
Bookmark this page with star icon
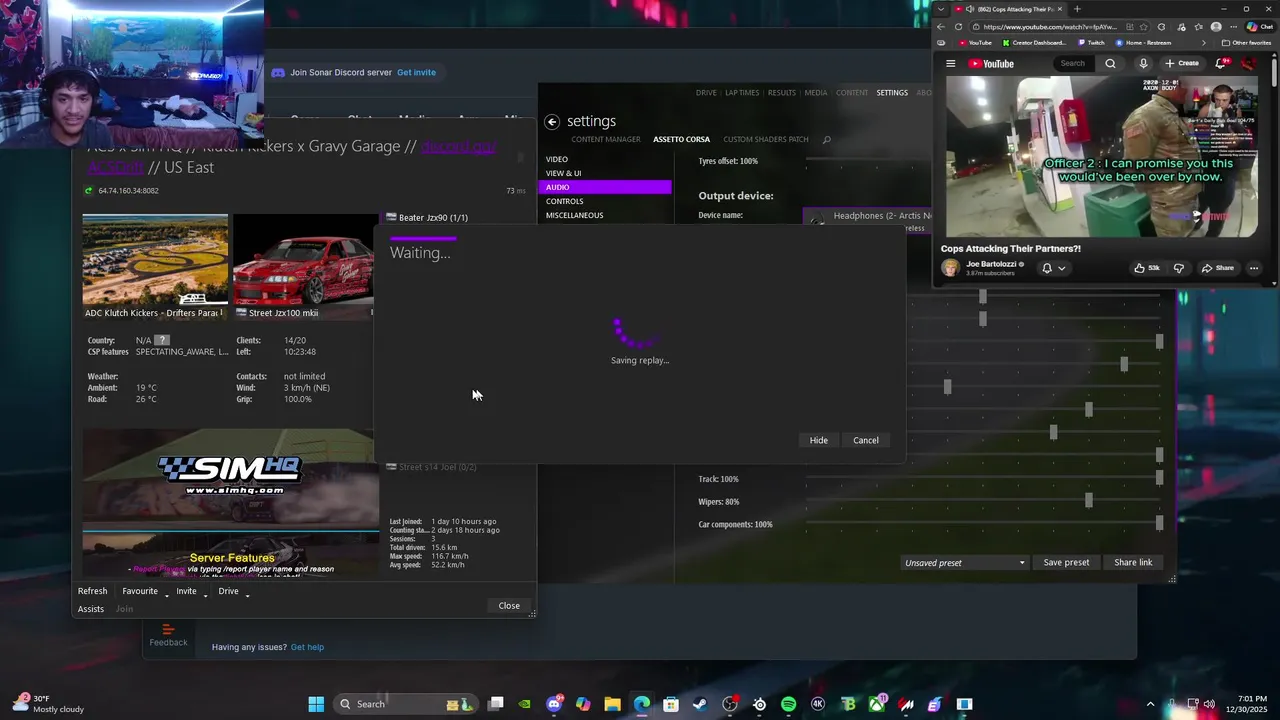(1145, 27)
